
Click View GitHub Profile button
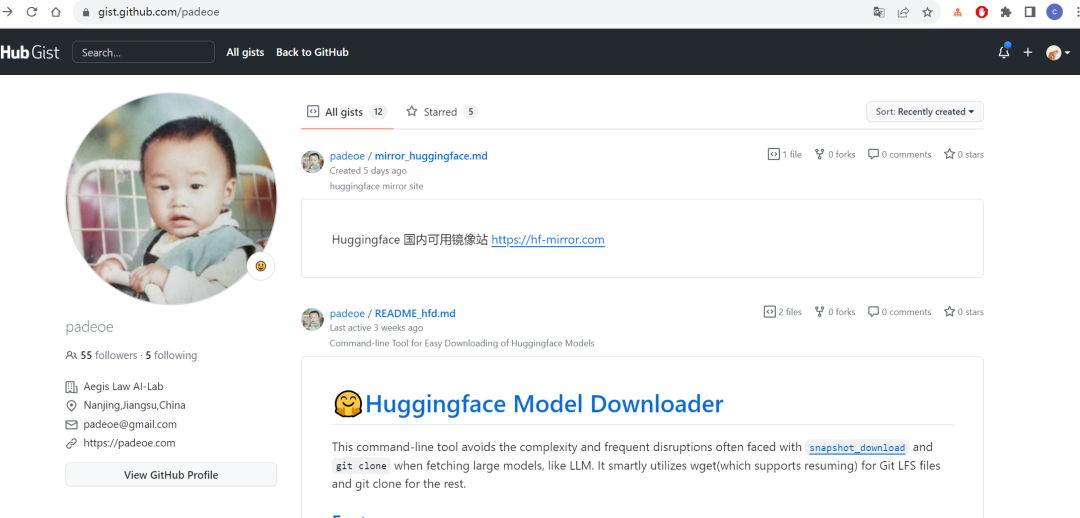tap(171, 475)
